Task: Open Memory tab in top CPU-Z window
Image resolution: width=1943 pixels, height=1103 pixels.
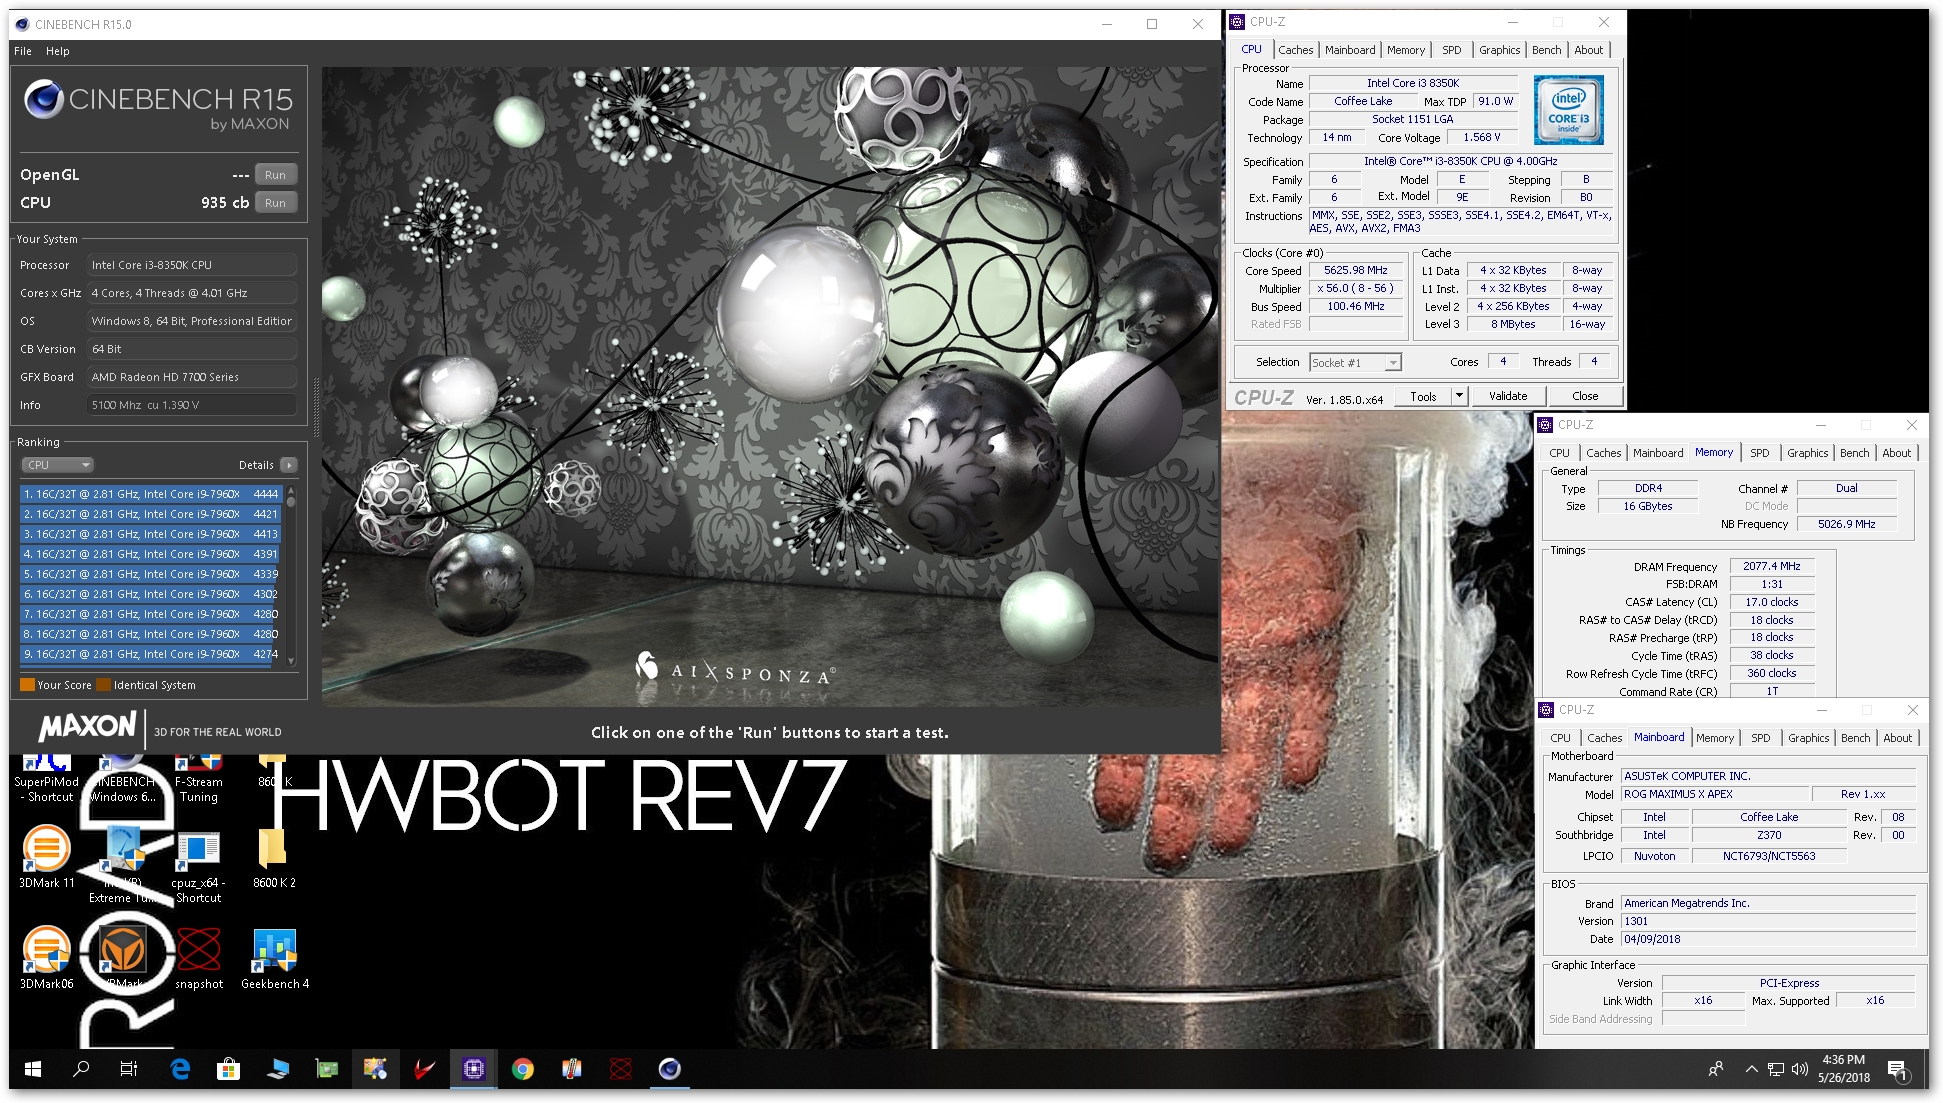Action: point(1405,50)
